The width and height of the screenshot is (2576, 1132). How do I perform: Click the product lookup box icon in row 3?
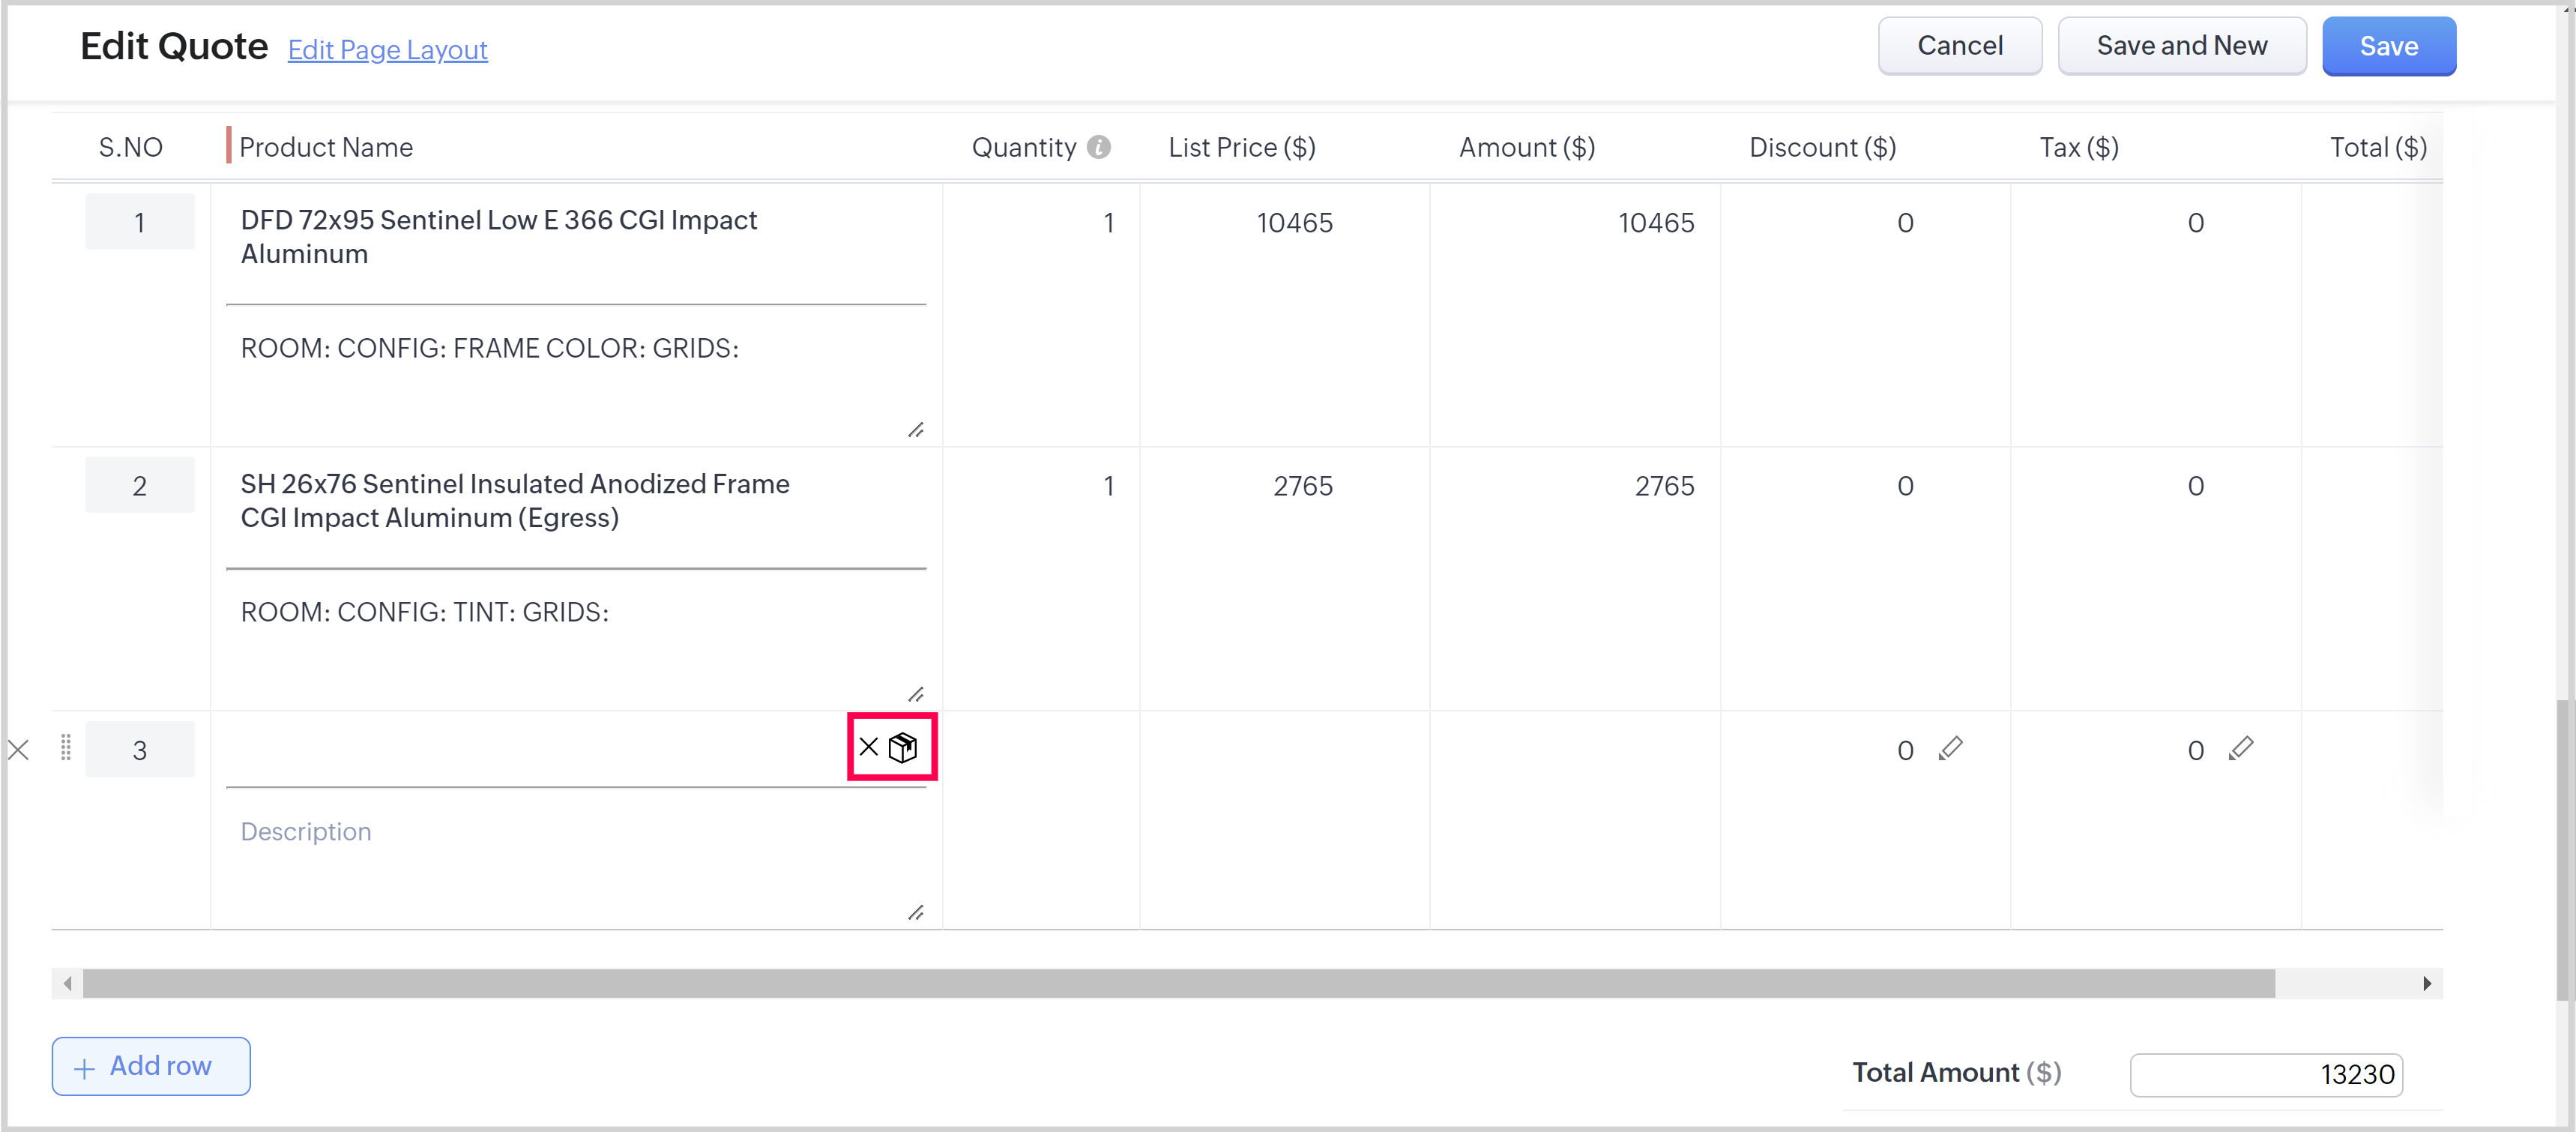(x=903, y=747)
